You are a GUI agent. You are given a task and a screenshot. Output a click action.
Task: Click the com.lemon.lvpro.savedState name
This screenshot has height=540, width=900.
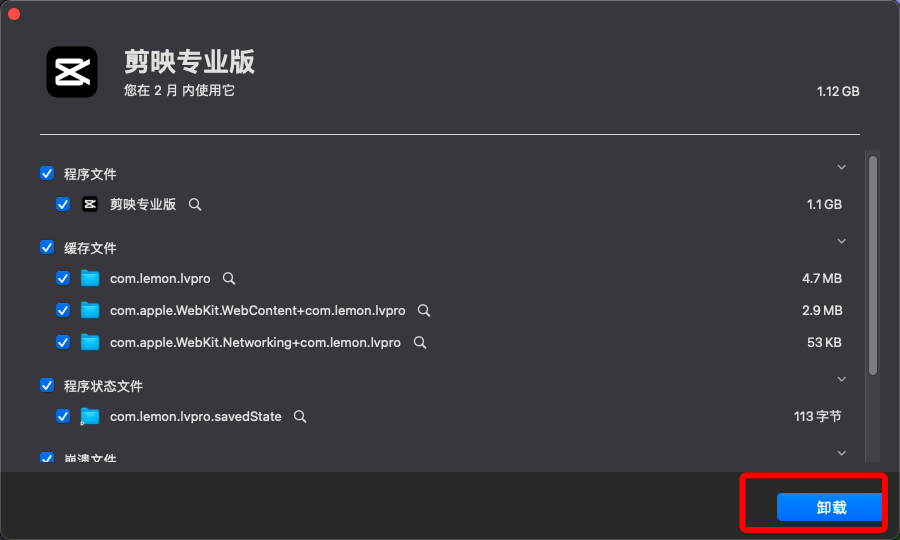pyautogui.click(x=196, y=417)
